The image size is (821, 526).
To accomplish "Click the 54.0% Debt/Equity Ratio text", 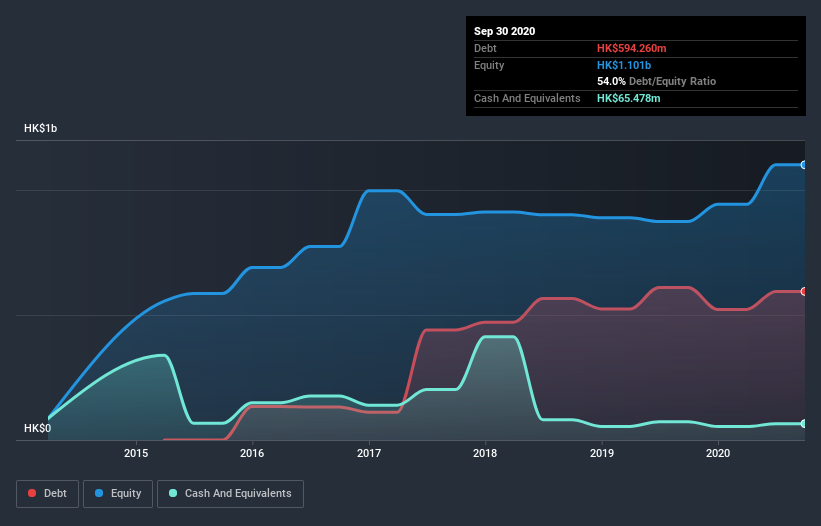I will click(x=656, y=81).
